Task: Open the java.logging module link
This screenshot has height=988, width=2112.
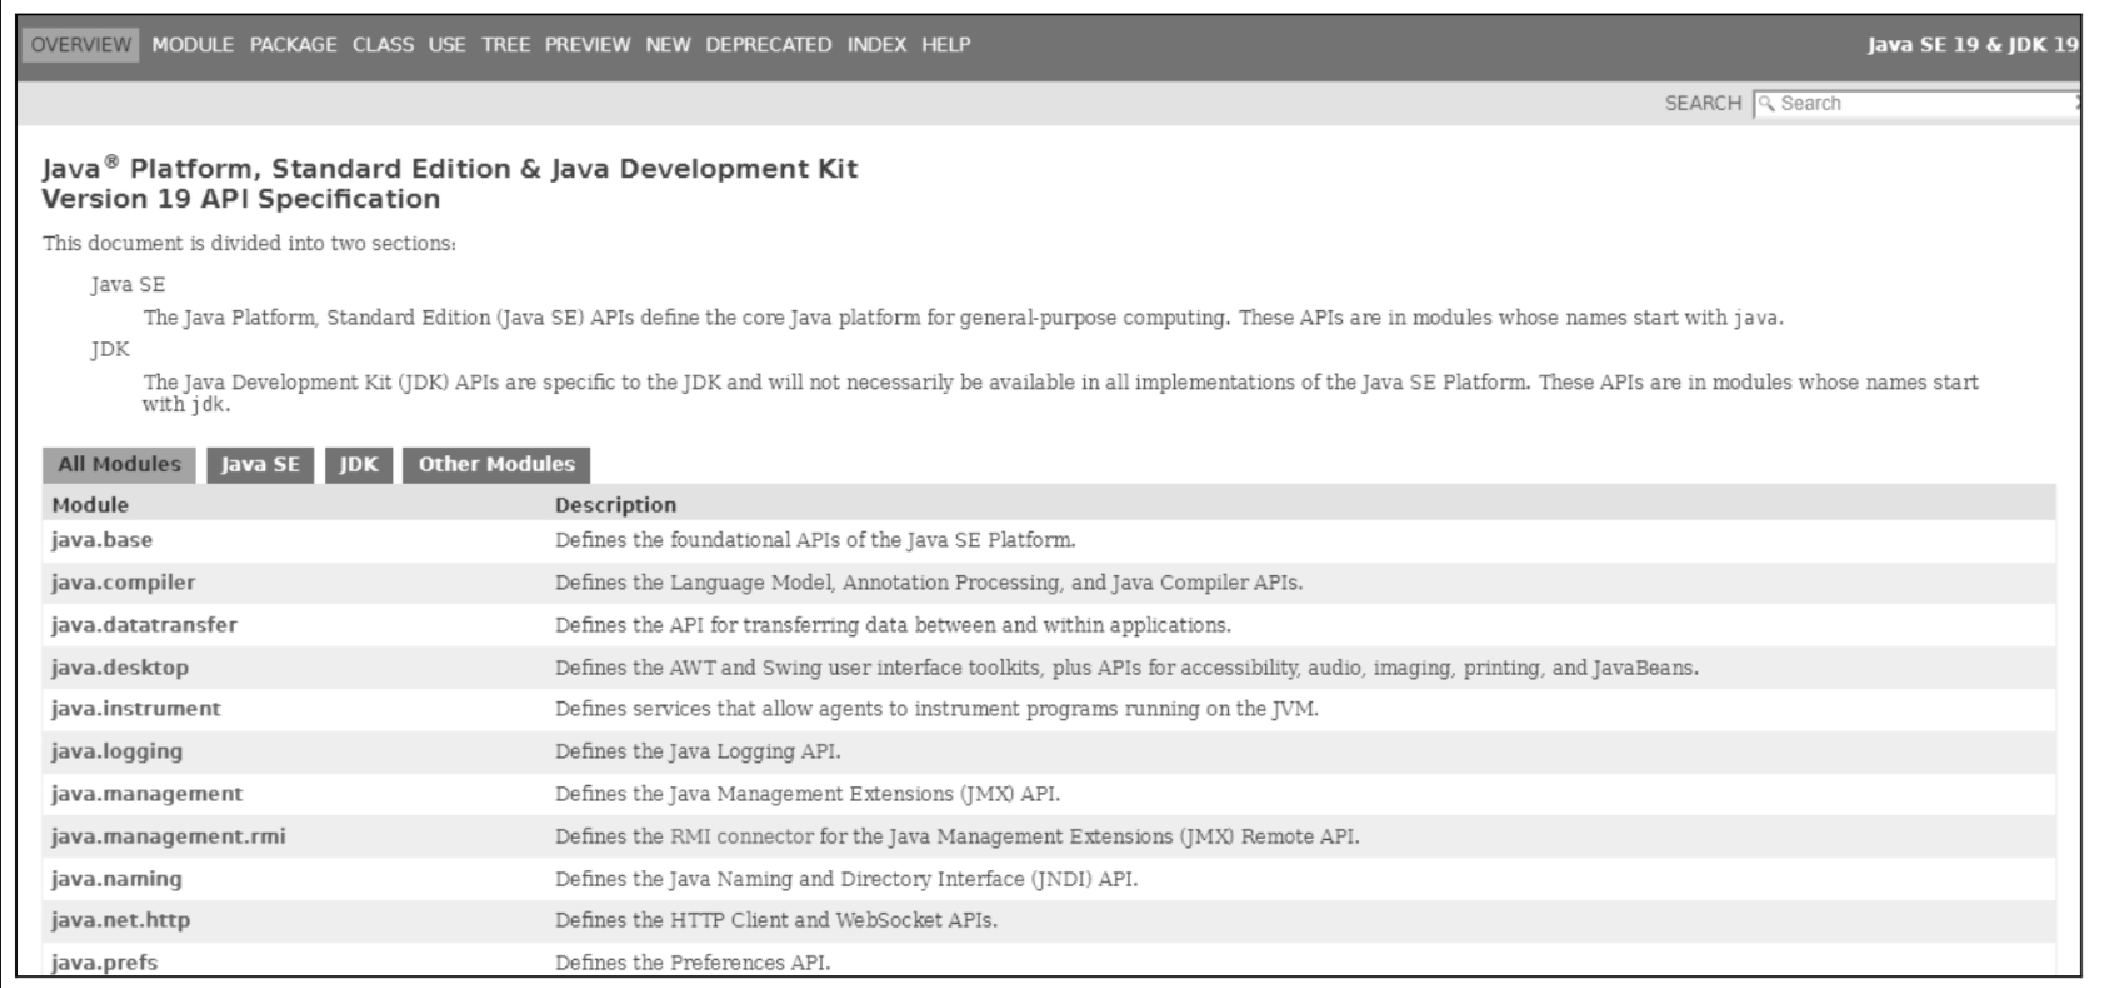Action: tap(117, 751)
